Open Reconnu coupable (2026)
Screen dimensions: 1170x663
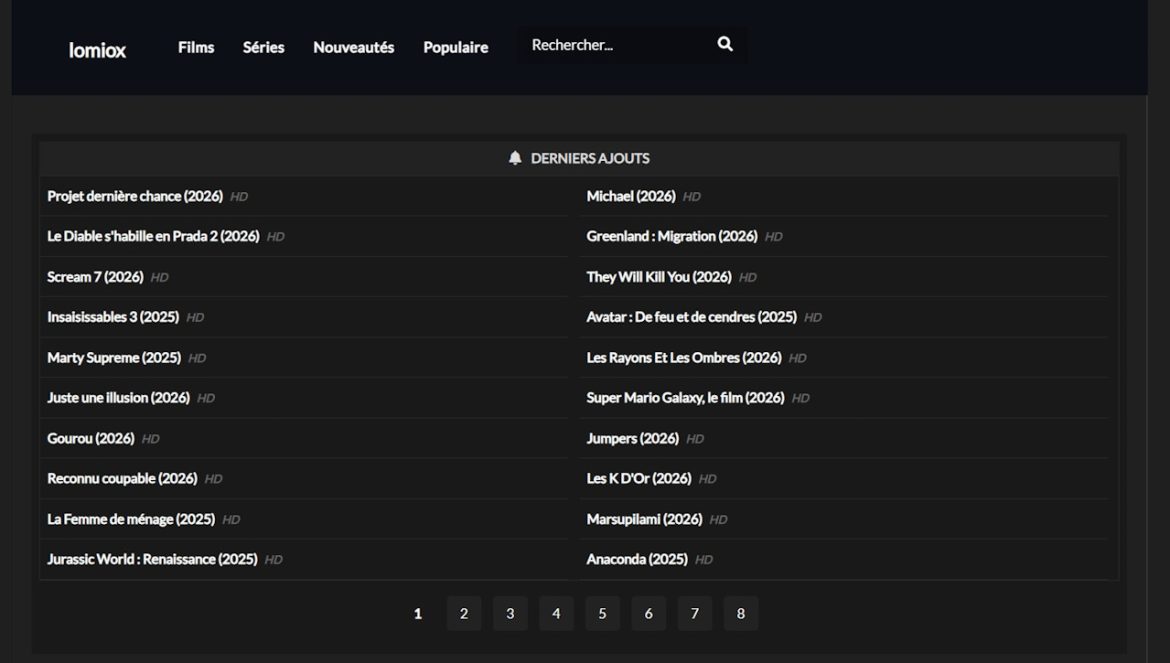pos(122,478)
